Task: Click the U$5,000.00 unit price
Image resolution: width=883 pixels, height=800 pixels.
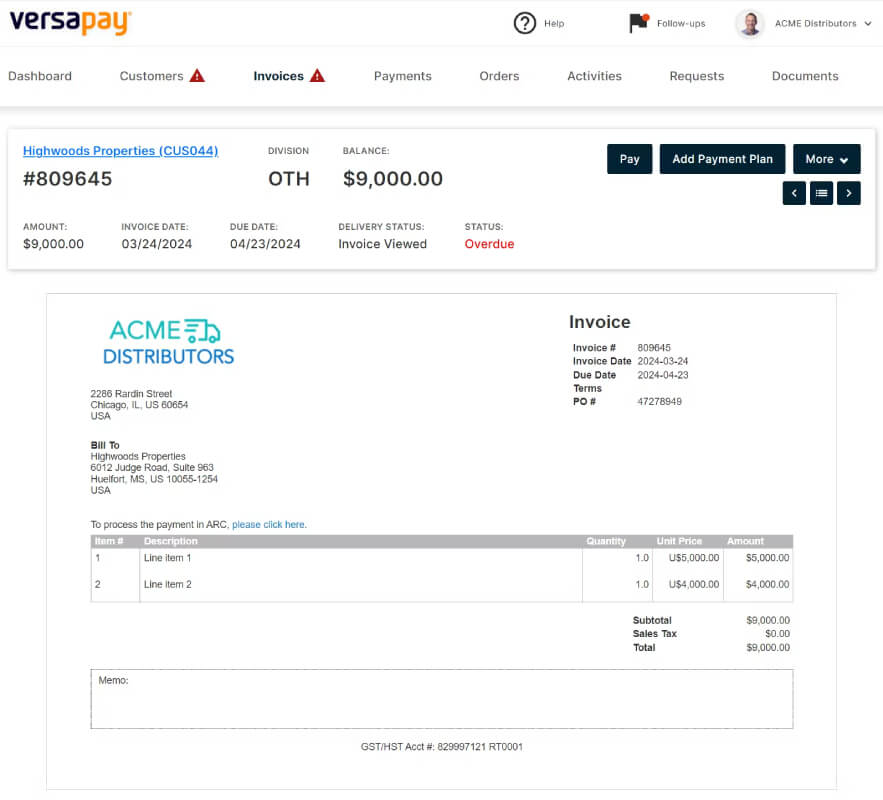Action: [694, 558]
